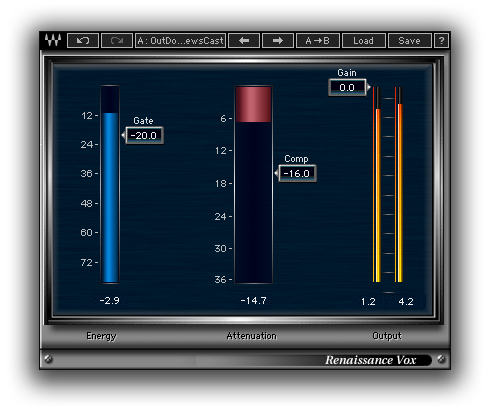Undo the last parameter change

(x=83, y=41)
